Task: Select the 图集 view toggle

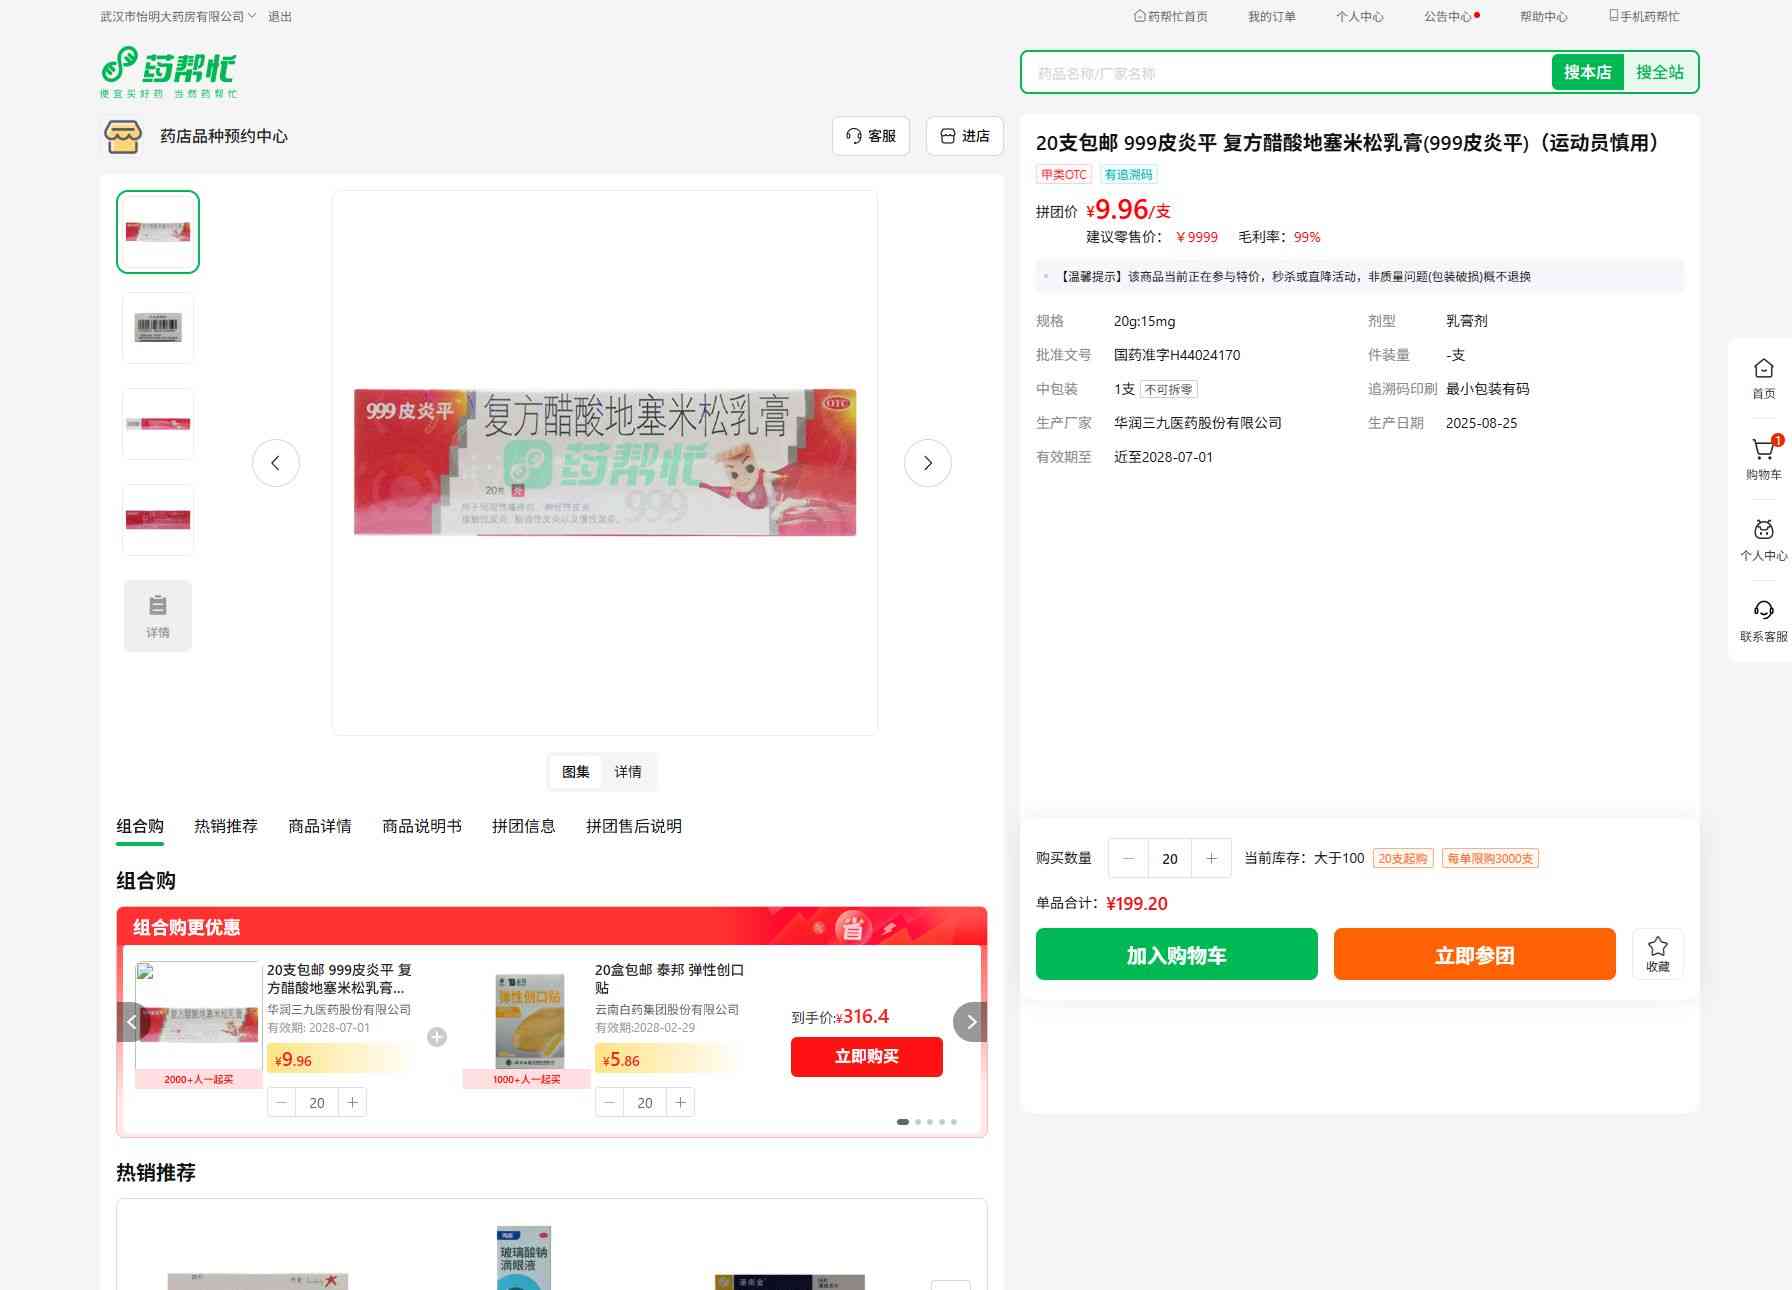Action: click(x=576, y=772)
